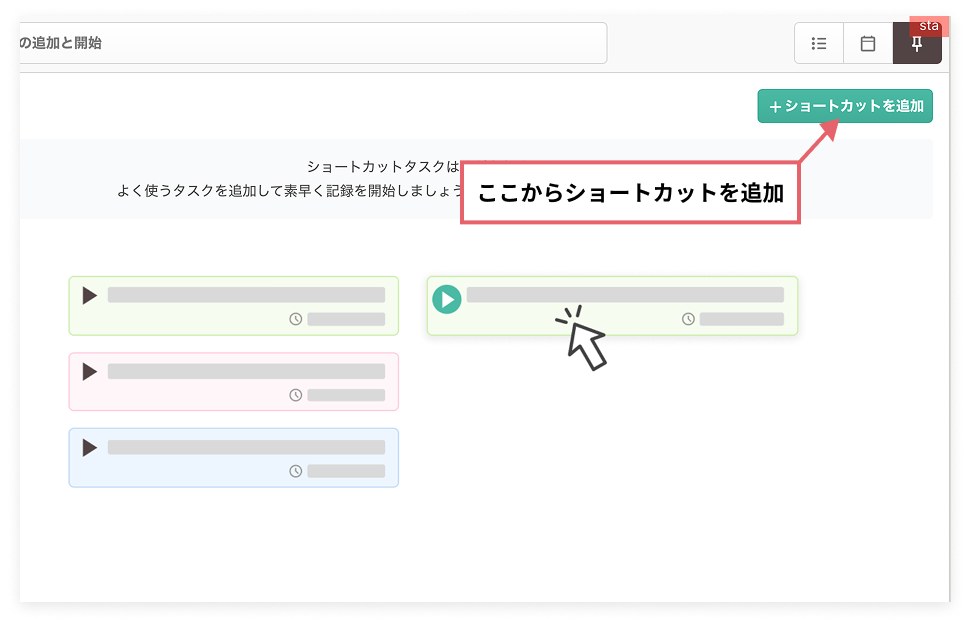Click the clock icon on the blue card
971x626 pixels.
(295, 471)
